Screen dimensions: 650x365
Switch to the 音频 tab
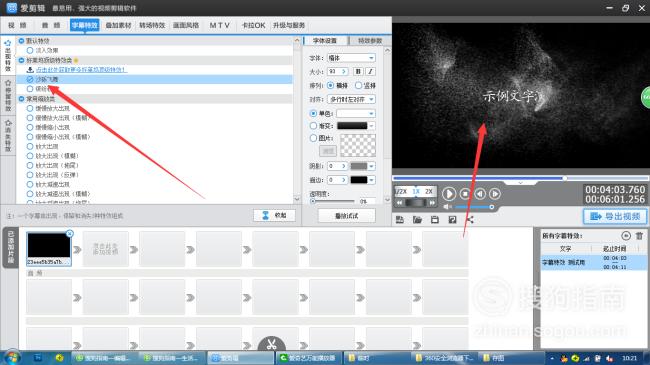tap(51, 25)
